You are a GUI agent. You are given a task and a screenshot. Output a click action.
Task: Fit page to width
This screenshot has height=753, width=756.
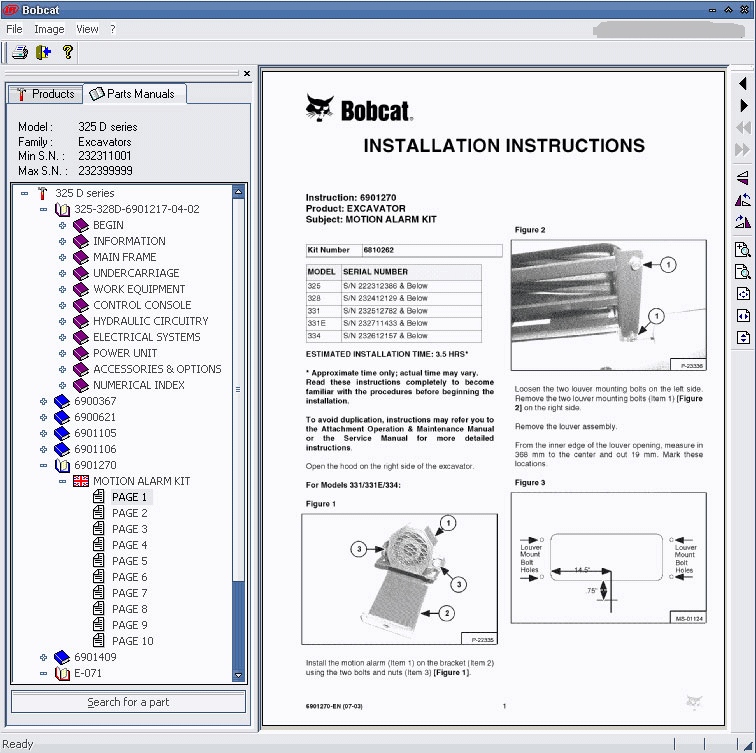743,316
